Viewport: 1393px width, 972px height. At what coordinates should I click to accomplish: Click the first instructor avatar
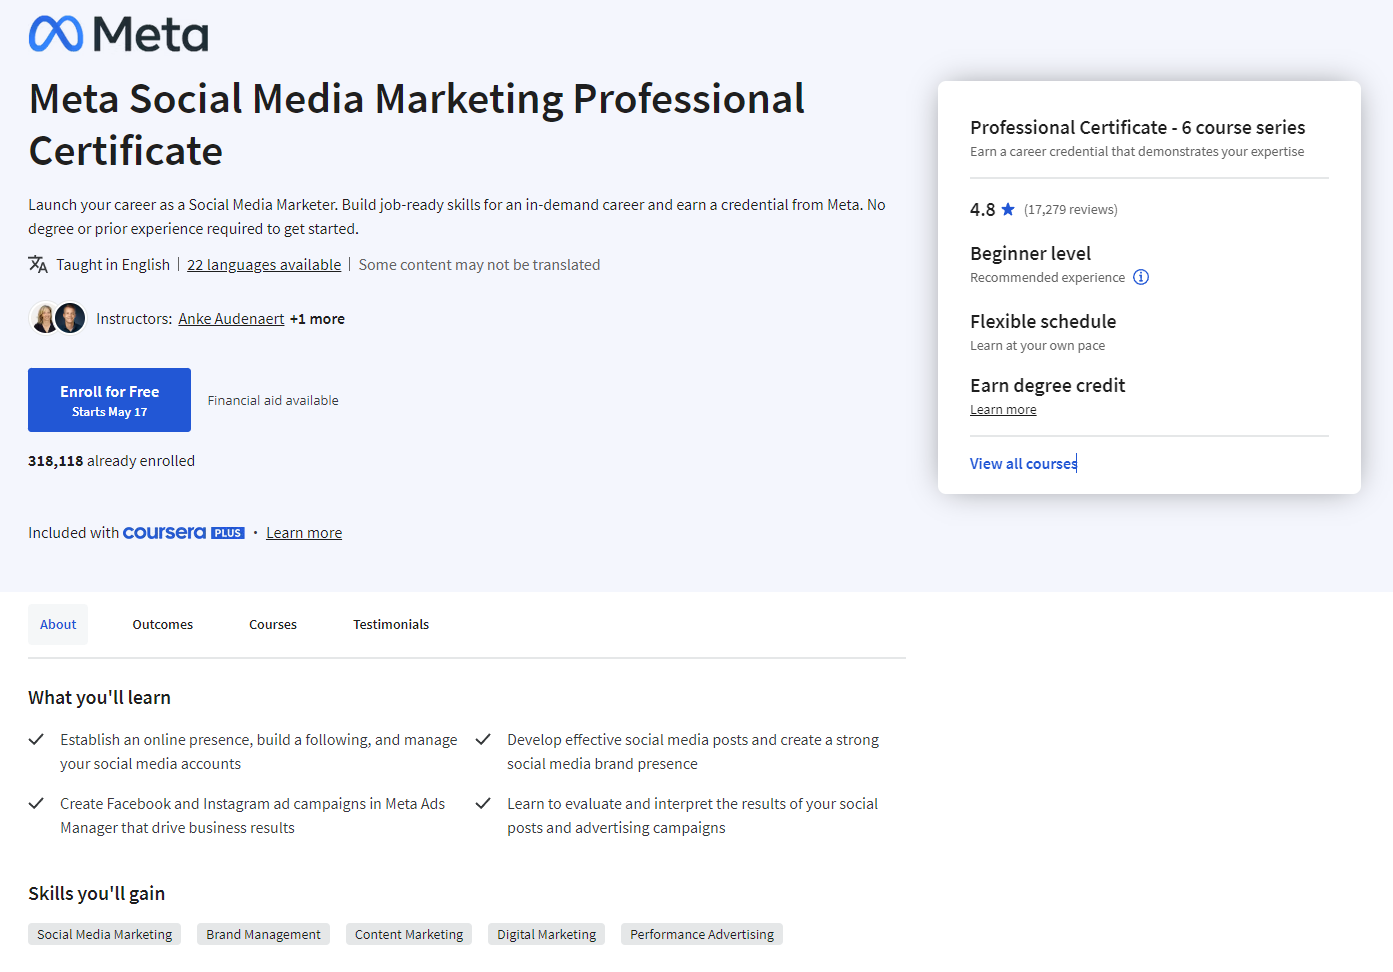44,318
